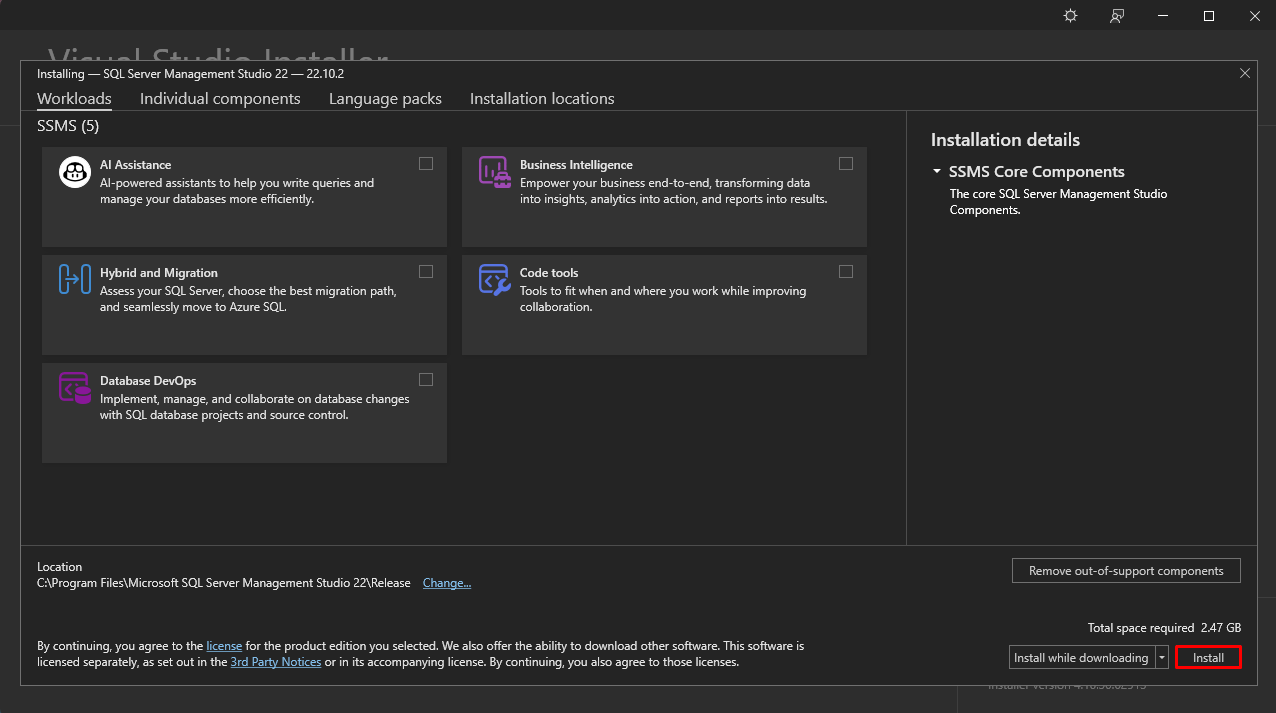This screenshot has width=1276, height=713.
Task: Close the SSMS installing dialog
Action: click(x=1245, y=73)
